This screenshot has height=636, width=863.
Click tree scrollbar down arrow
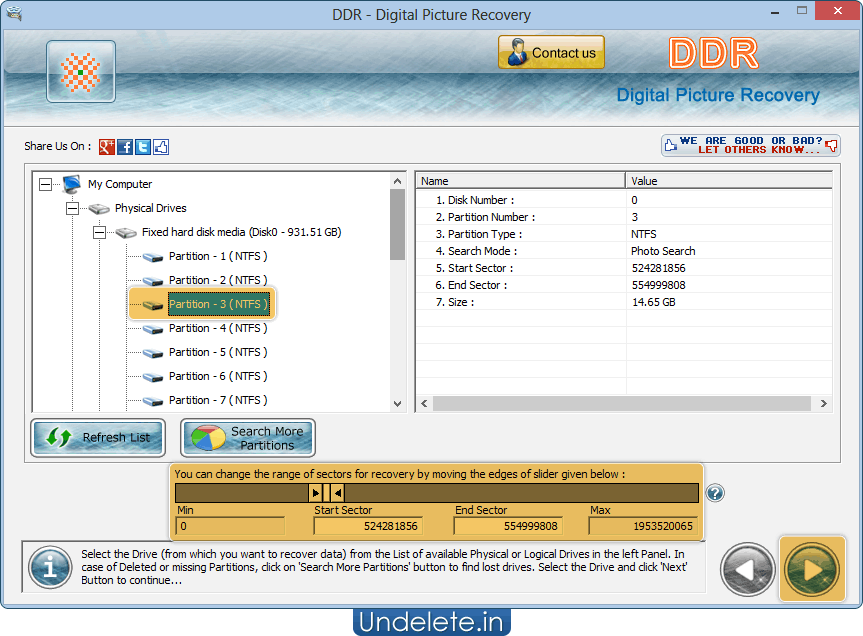click(x=397, y=403)
